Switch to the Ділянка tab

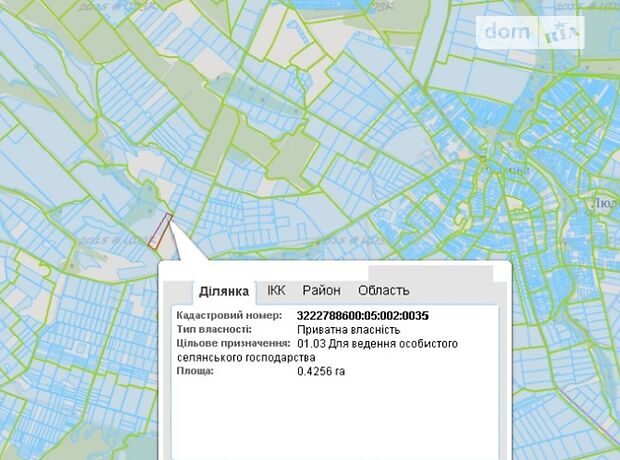(x=224, y=292)
